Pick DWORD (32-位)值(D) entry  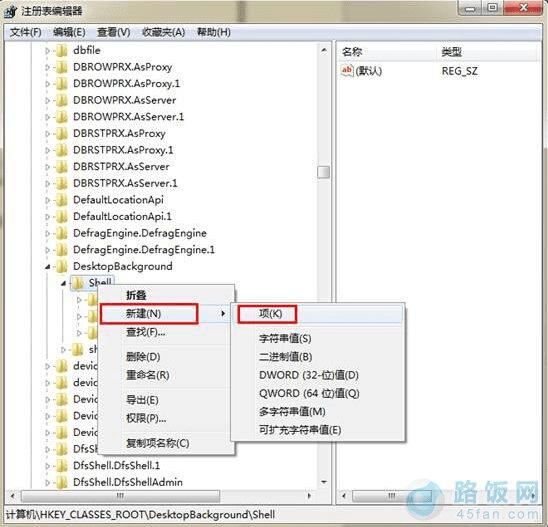click(x=309, y=375)
